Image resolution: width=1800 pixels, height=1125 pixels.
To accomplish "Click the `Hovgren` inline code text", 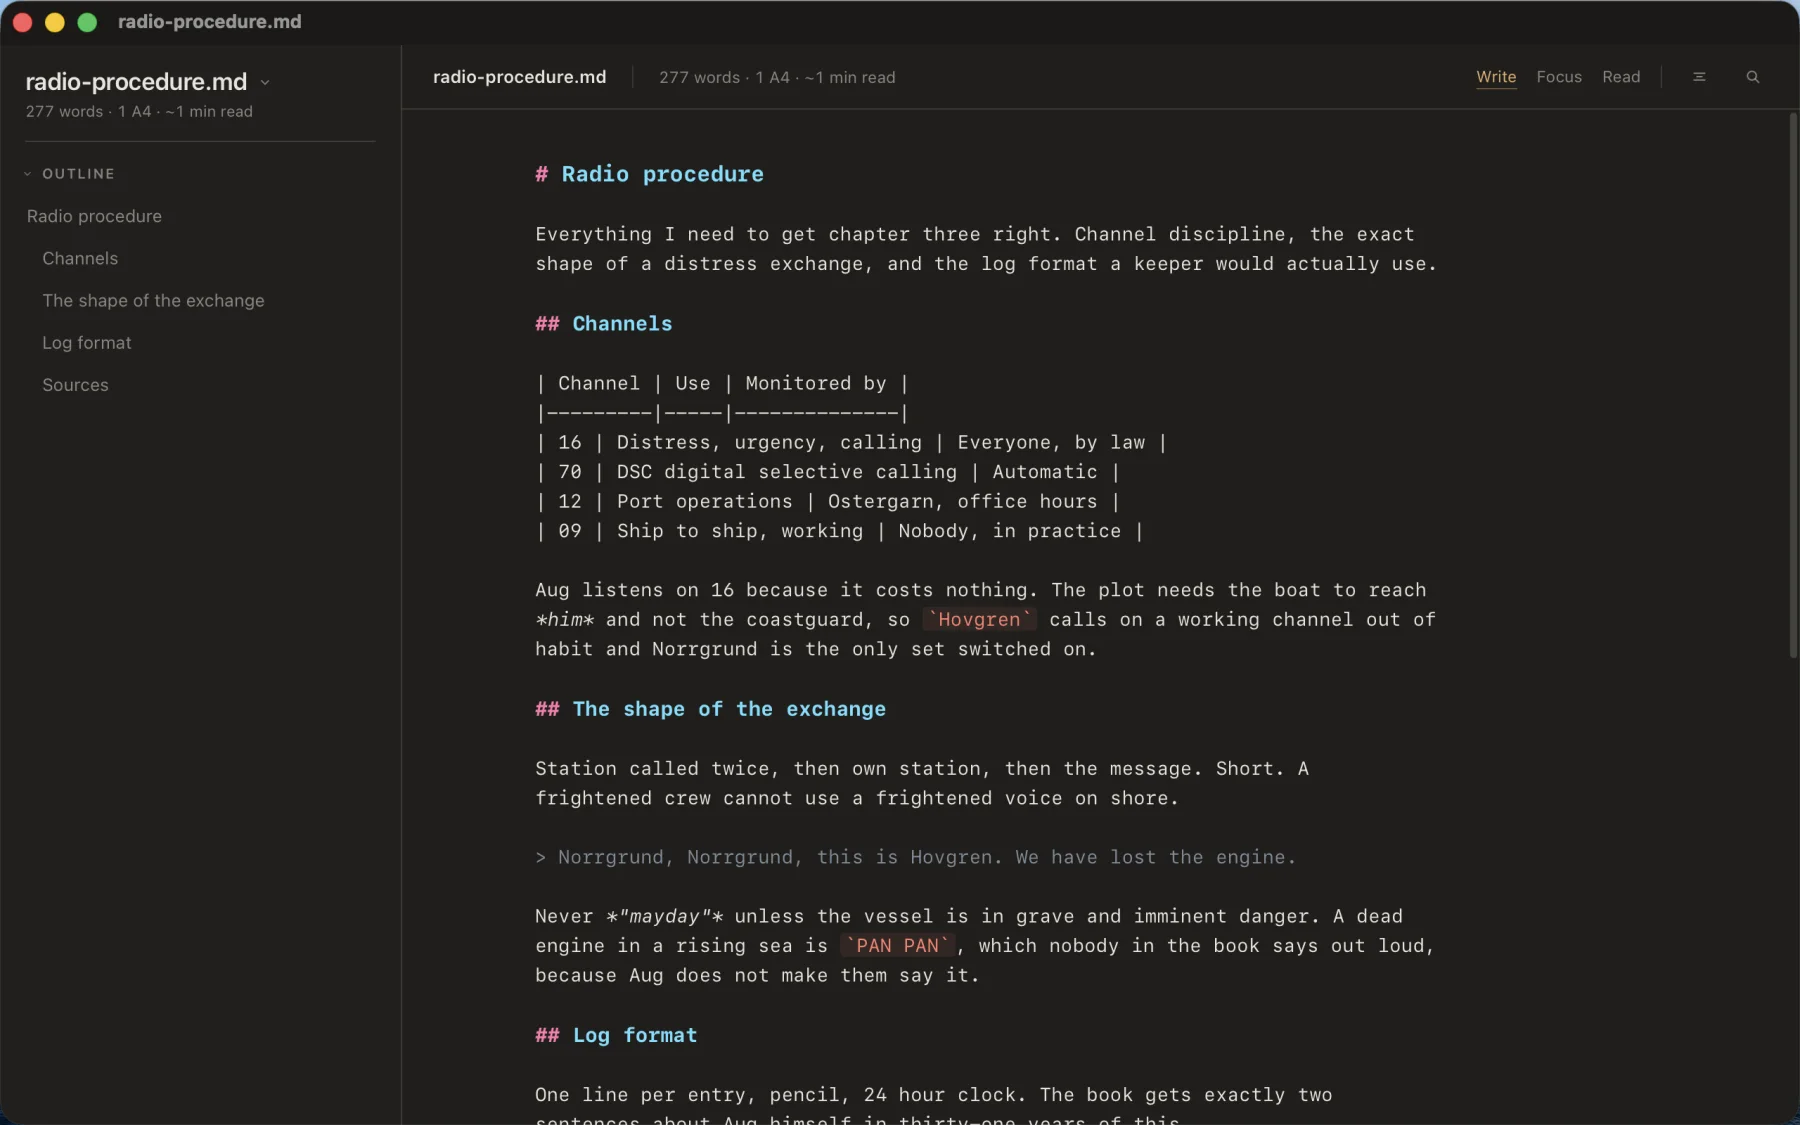I will 979,620.
